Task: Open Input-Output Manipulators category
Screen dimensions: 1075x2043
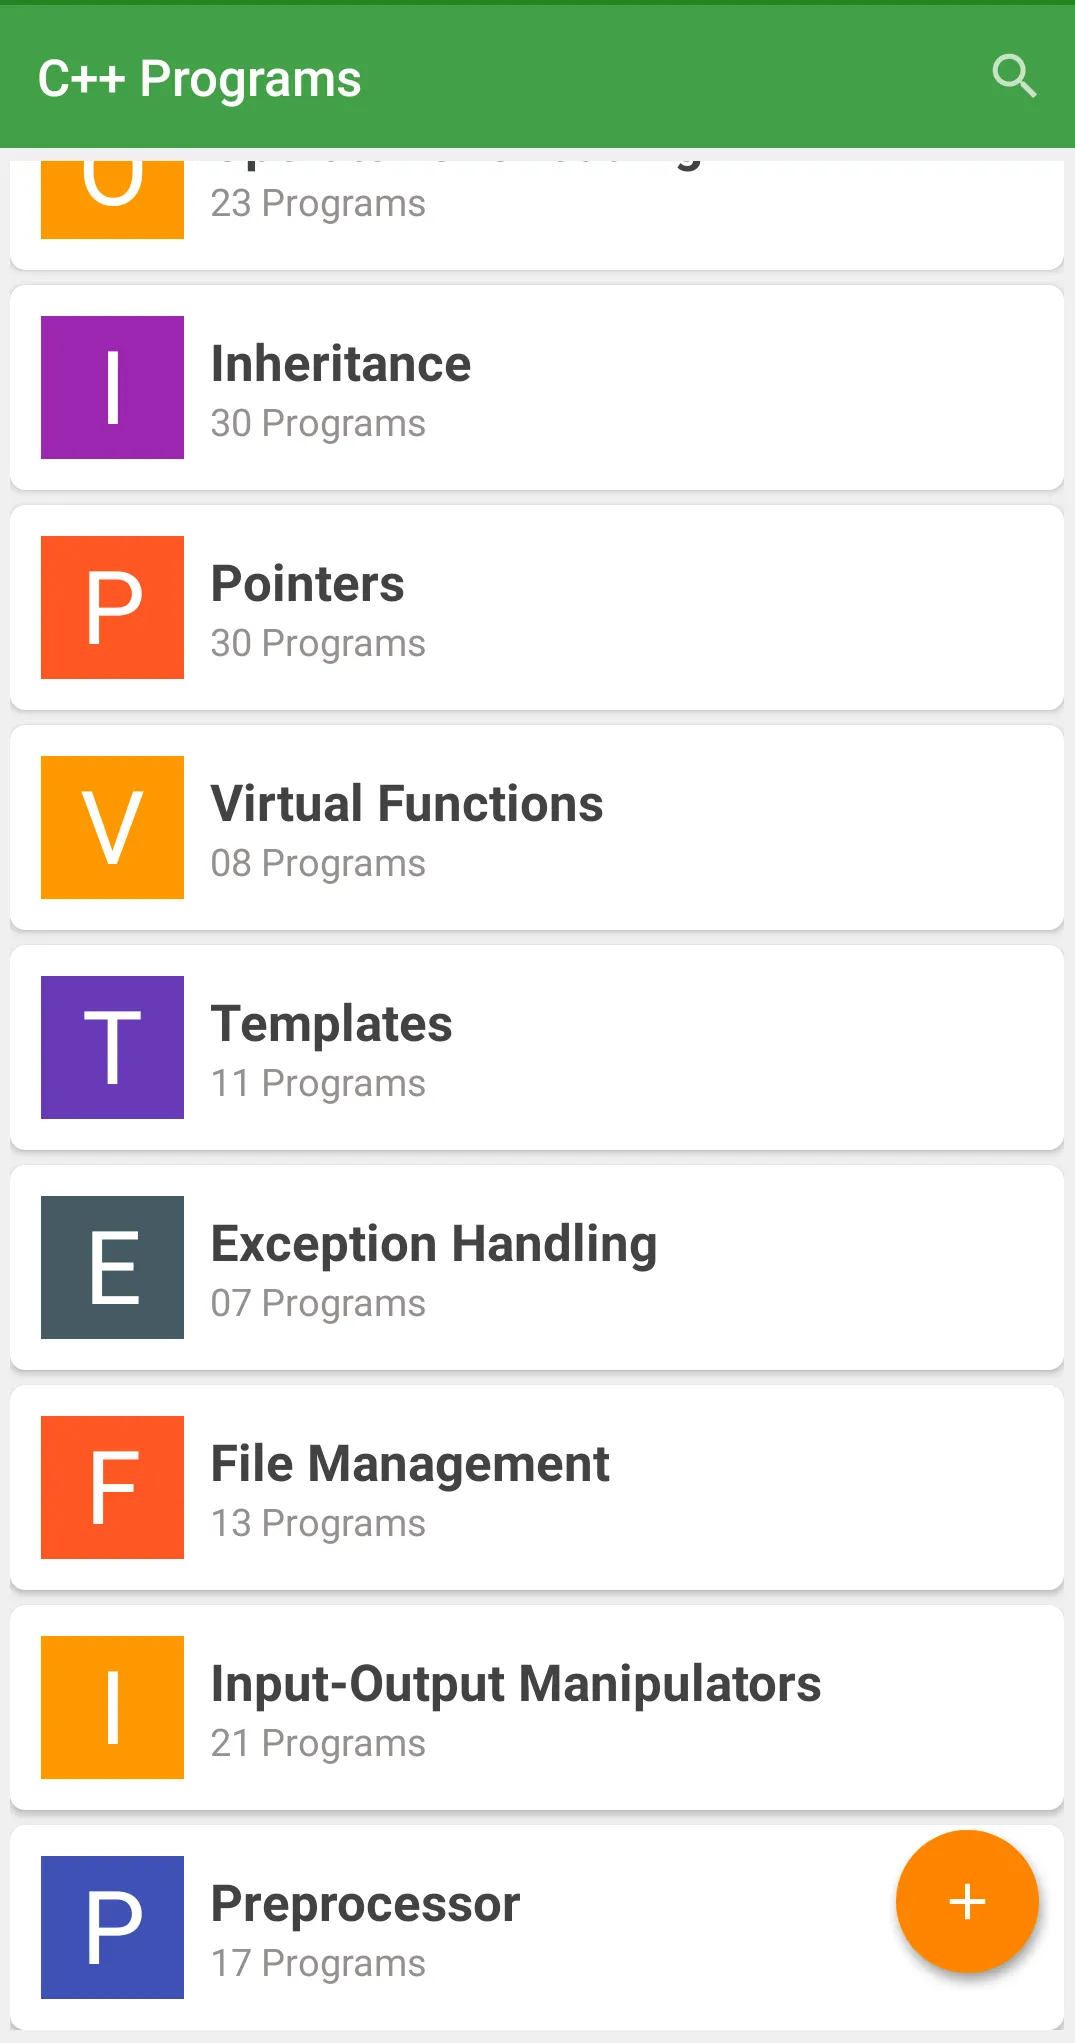Action: [x=537, y=1708]
